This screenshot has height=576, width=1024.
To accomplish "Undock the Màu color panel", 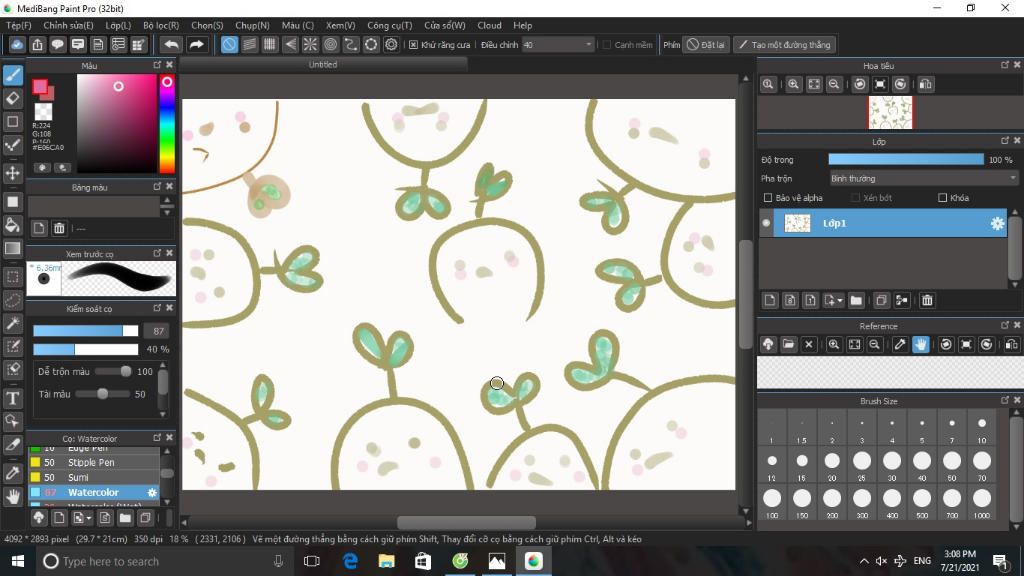I will click(x=157, y=65).
